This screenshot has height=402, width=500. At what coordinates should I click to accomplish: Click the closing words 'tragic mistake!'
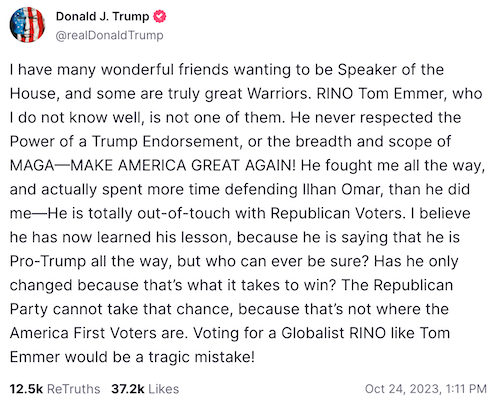(202, 357)
